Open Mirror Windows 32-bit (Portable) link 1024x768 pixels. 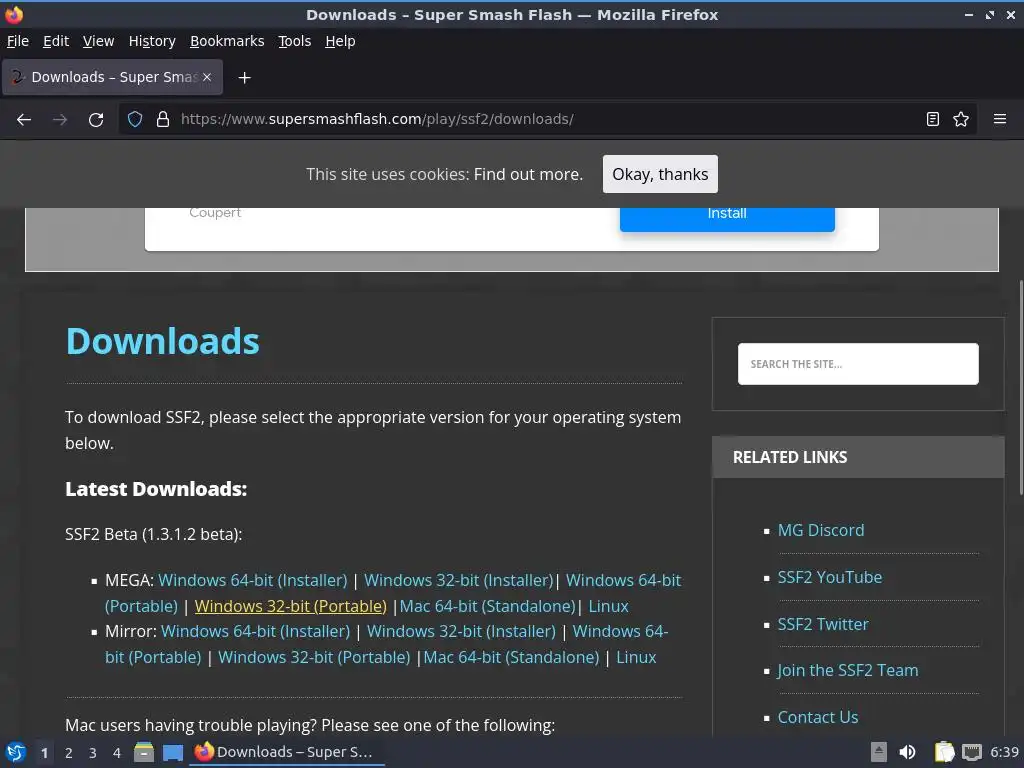pyautogui.click(x=314, y=657)
